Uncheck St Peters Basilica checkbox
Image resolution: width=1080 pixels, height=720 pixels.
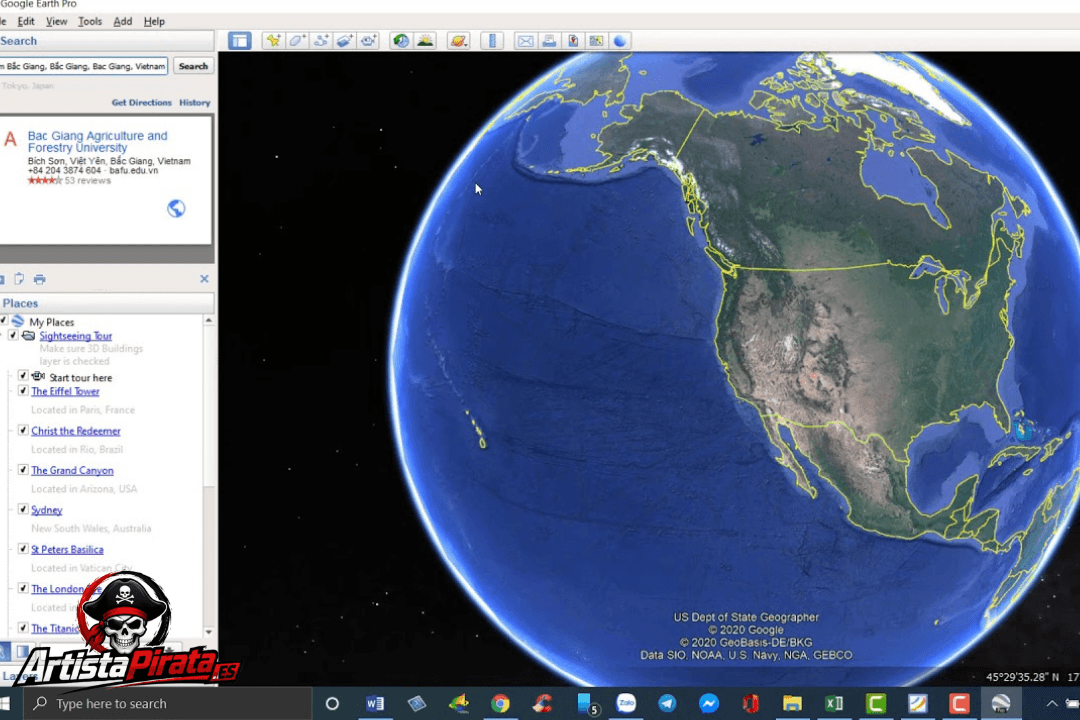click(x=23, y=549)
